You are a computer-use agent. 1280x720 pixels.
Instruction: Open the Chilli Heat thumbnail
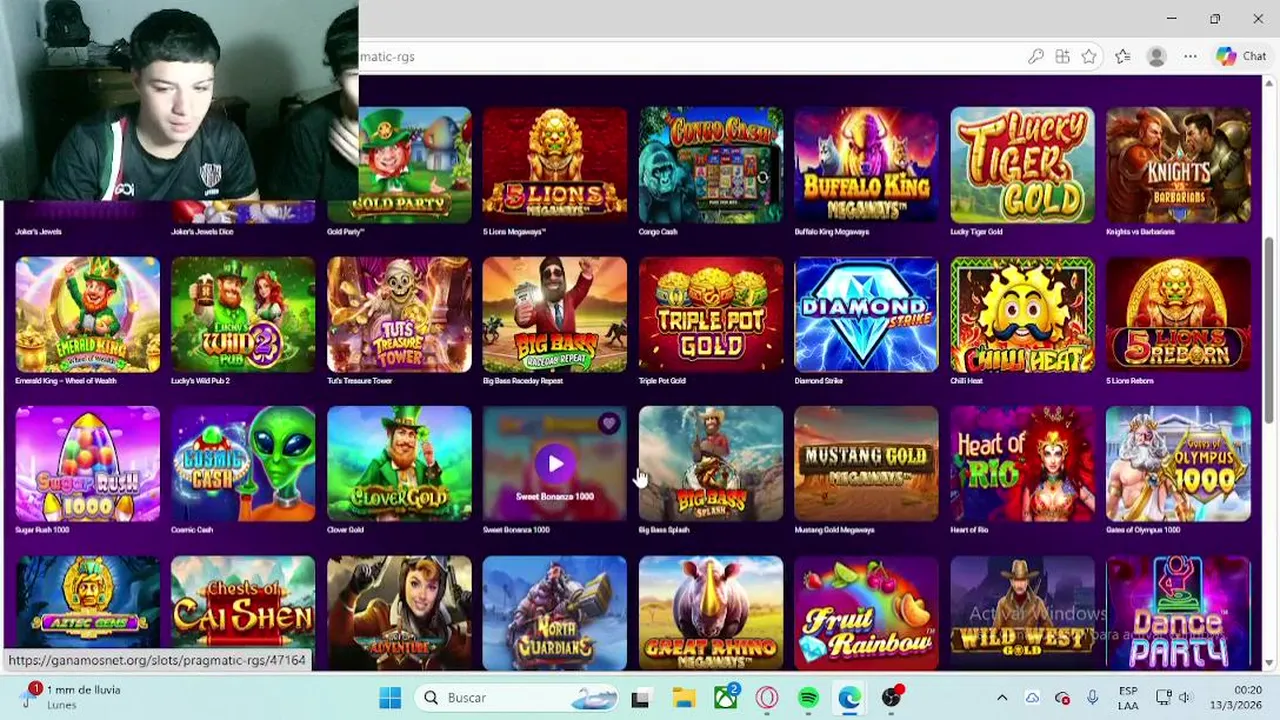click(x=1022, y=315)
